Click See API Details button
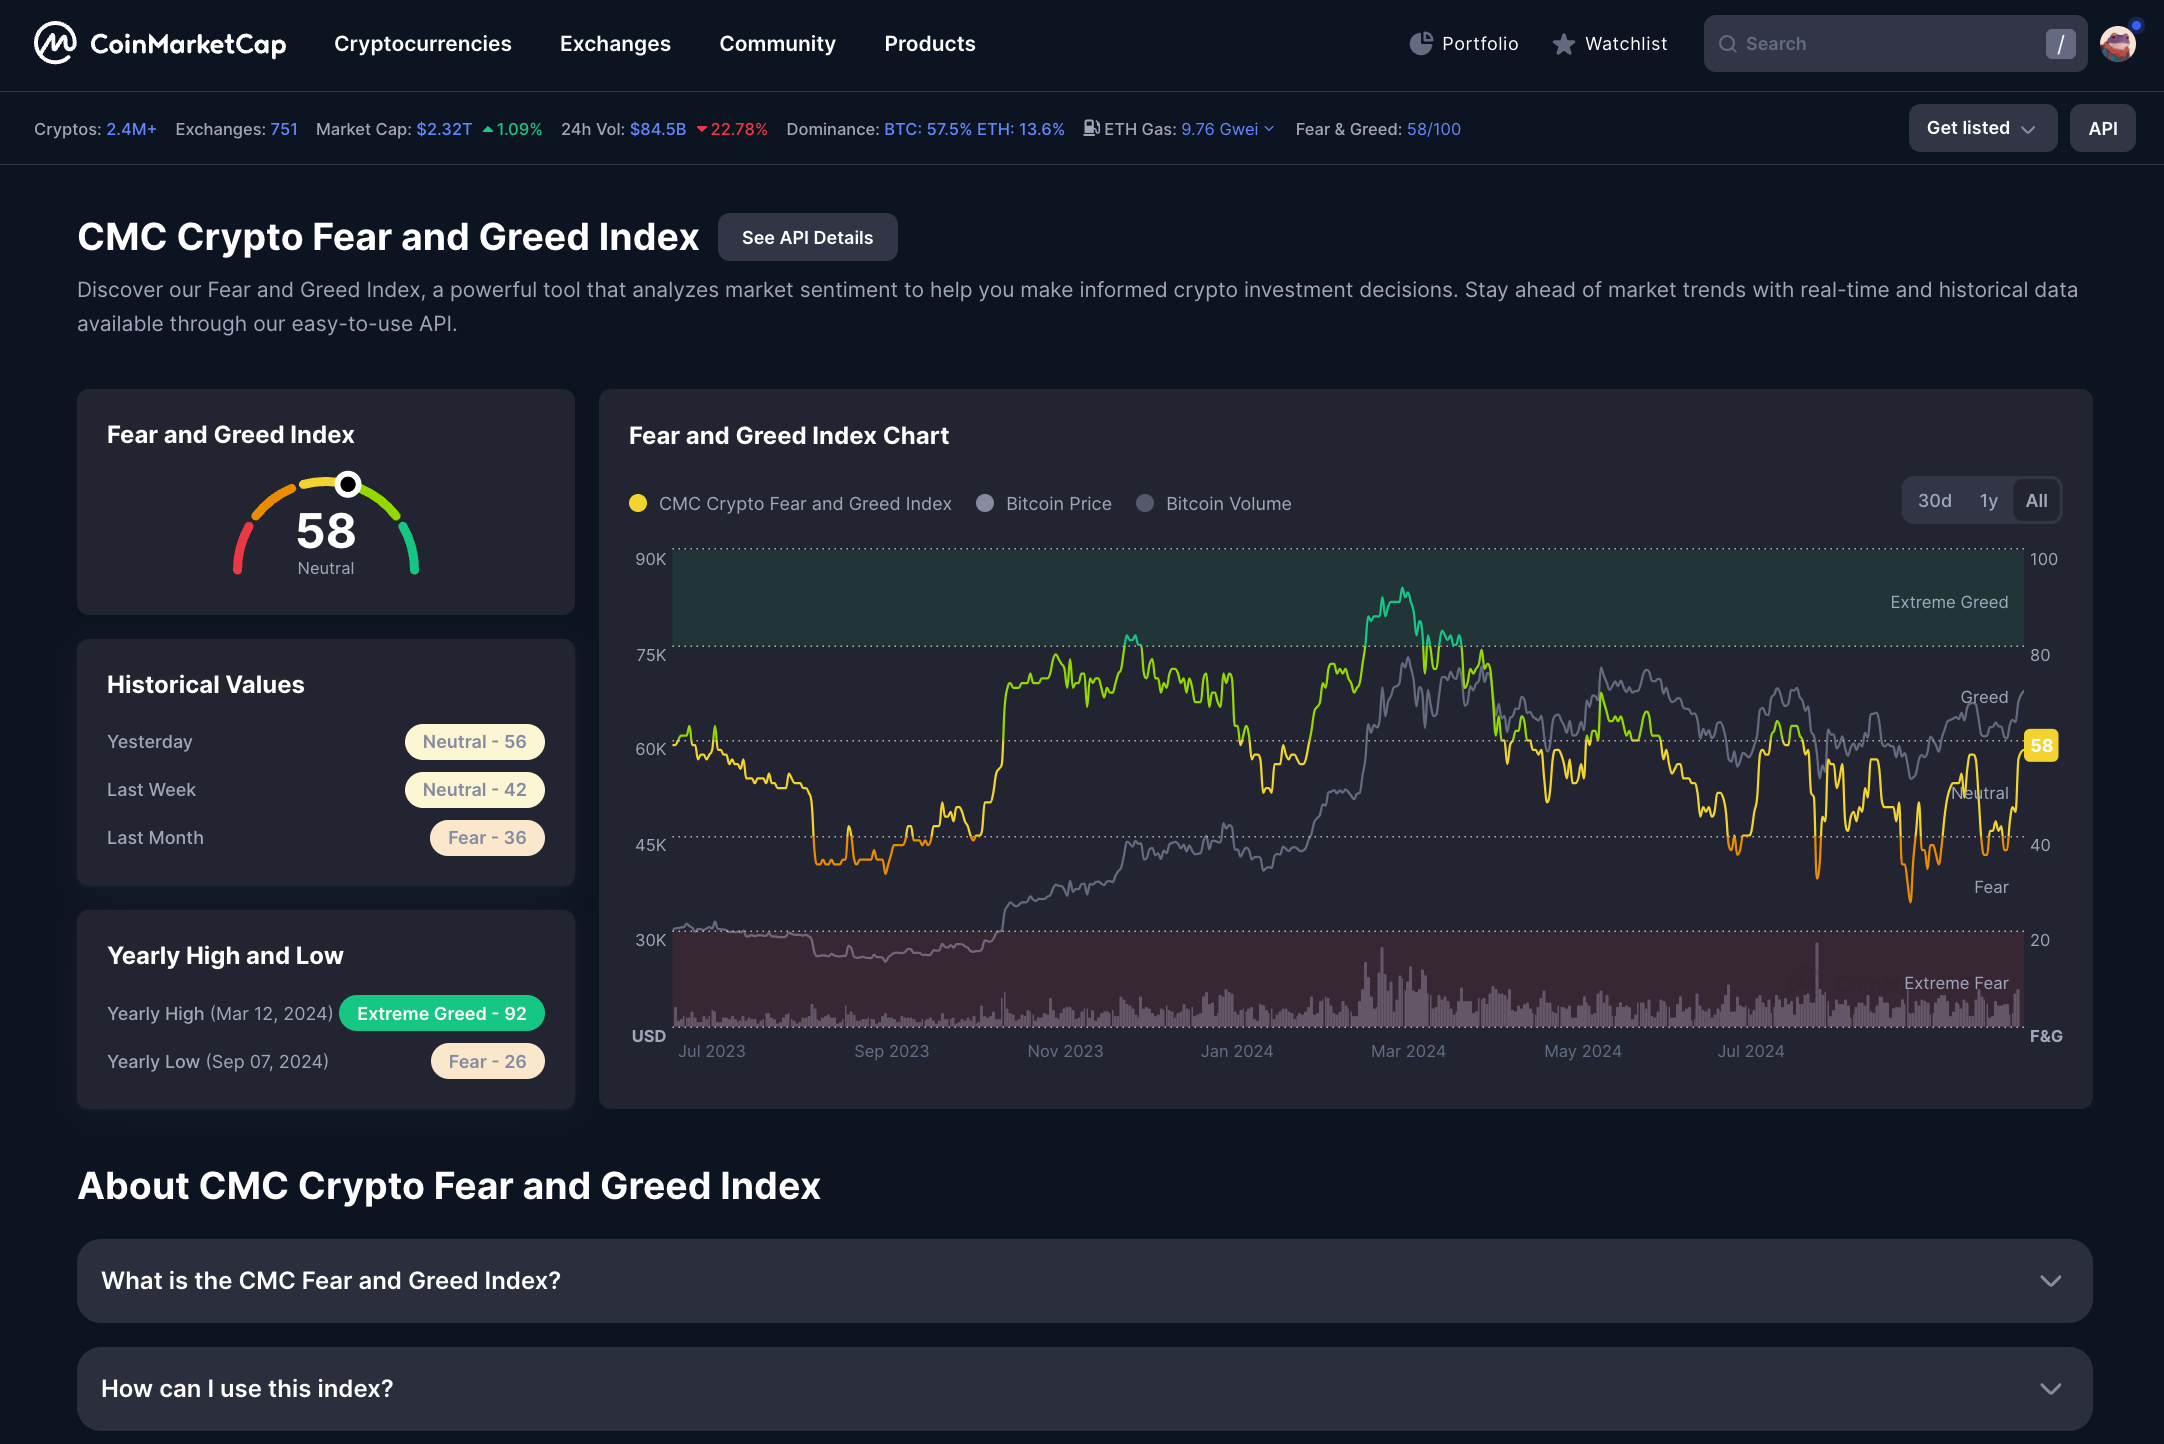The width and height of the screenshot is (2164, 1444). pyautogui.click(x=807, y=238)
